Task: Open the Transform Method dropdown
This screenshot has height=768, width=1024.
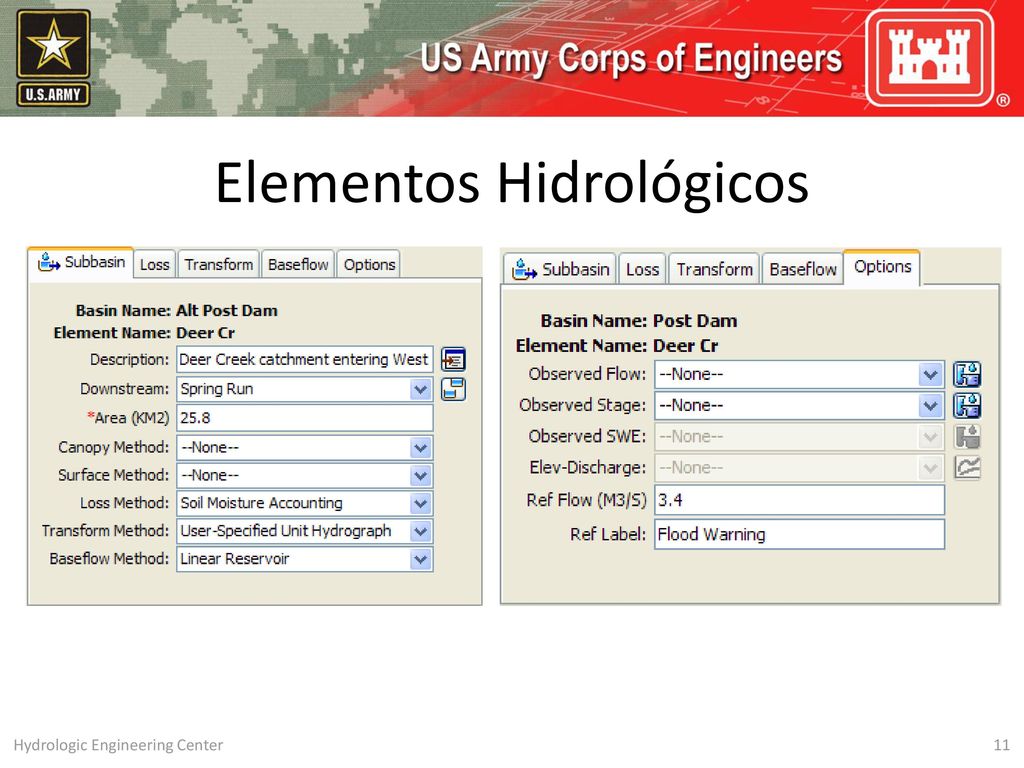Action: coord(421,532)
